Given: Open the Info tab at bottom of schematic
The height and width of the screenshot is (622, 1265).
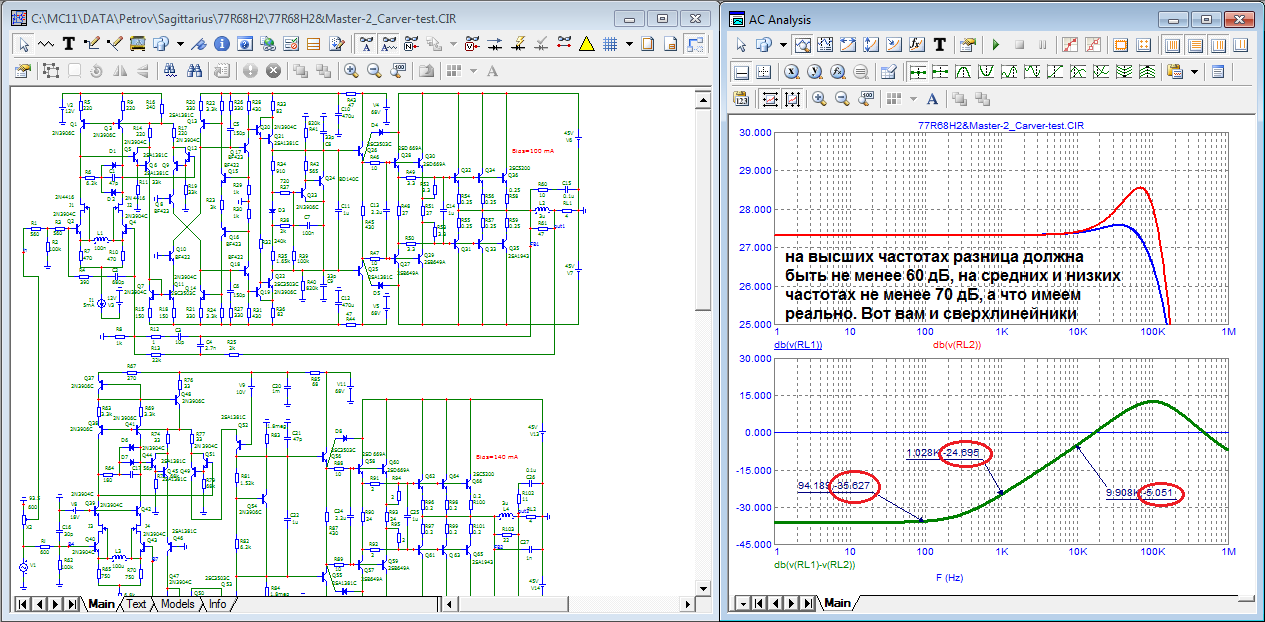Looking at the screenshot, I should [218, 604].
